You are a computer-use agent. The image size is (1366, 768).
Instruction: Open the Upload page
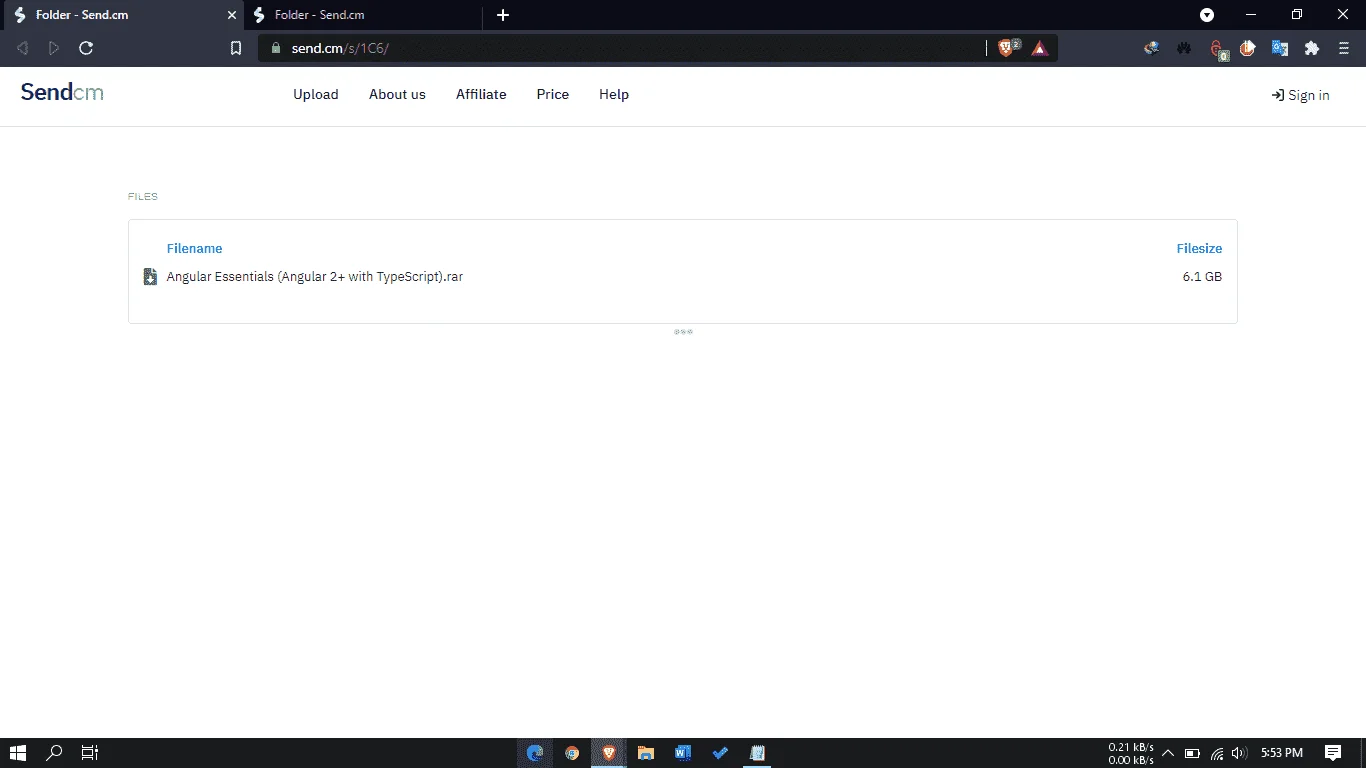coord(316,94)
